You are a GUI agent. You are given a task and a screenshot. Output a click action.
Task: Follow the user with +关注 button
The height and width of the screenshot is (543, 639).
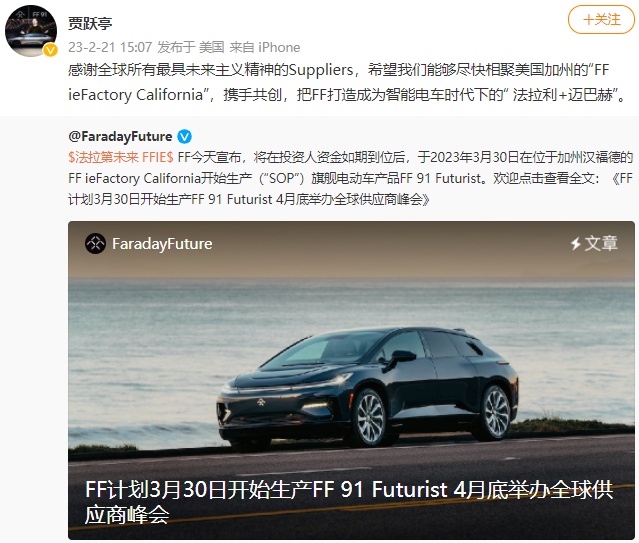(601, 19)
